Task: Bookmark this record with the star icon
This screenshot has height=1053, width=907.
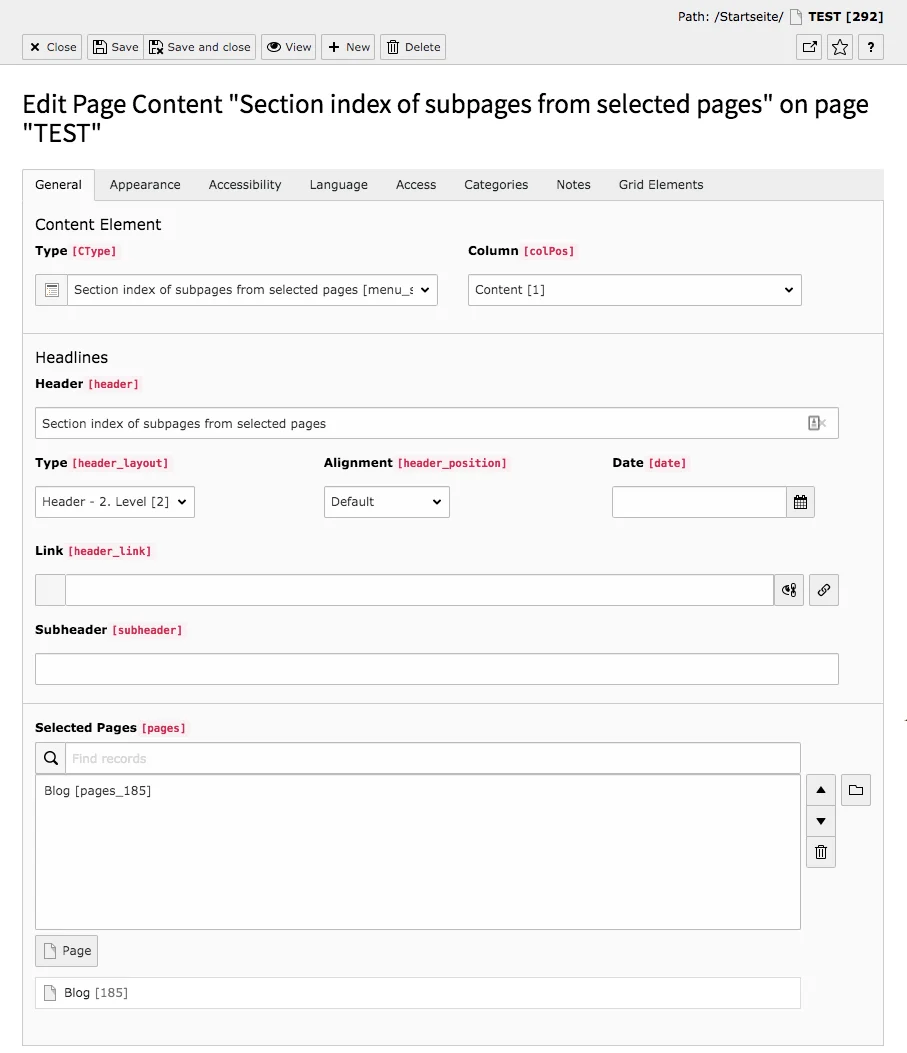Action: tap(839, 46)
